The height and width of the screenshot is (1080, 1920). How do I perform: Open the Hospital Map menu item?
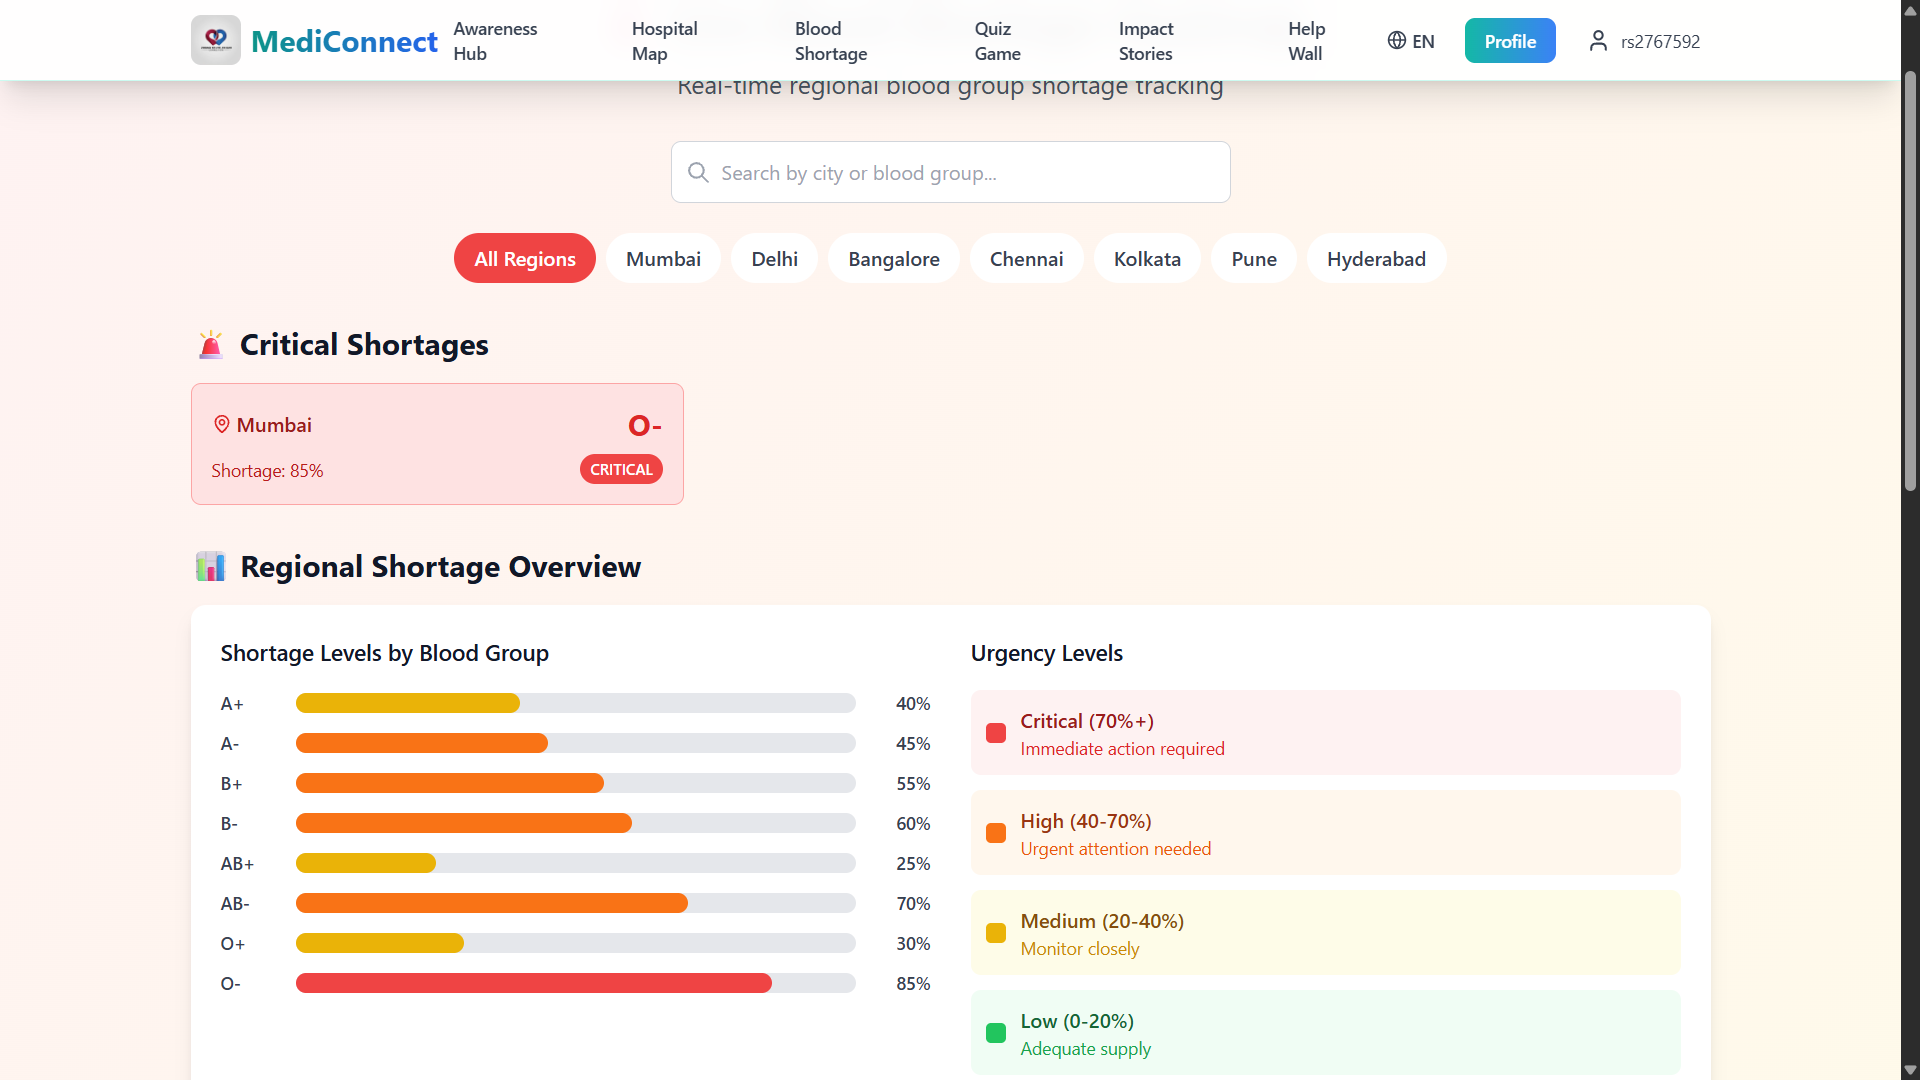pyautogui.click(x=664, y=41)
